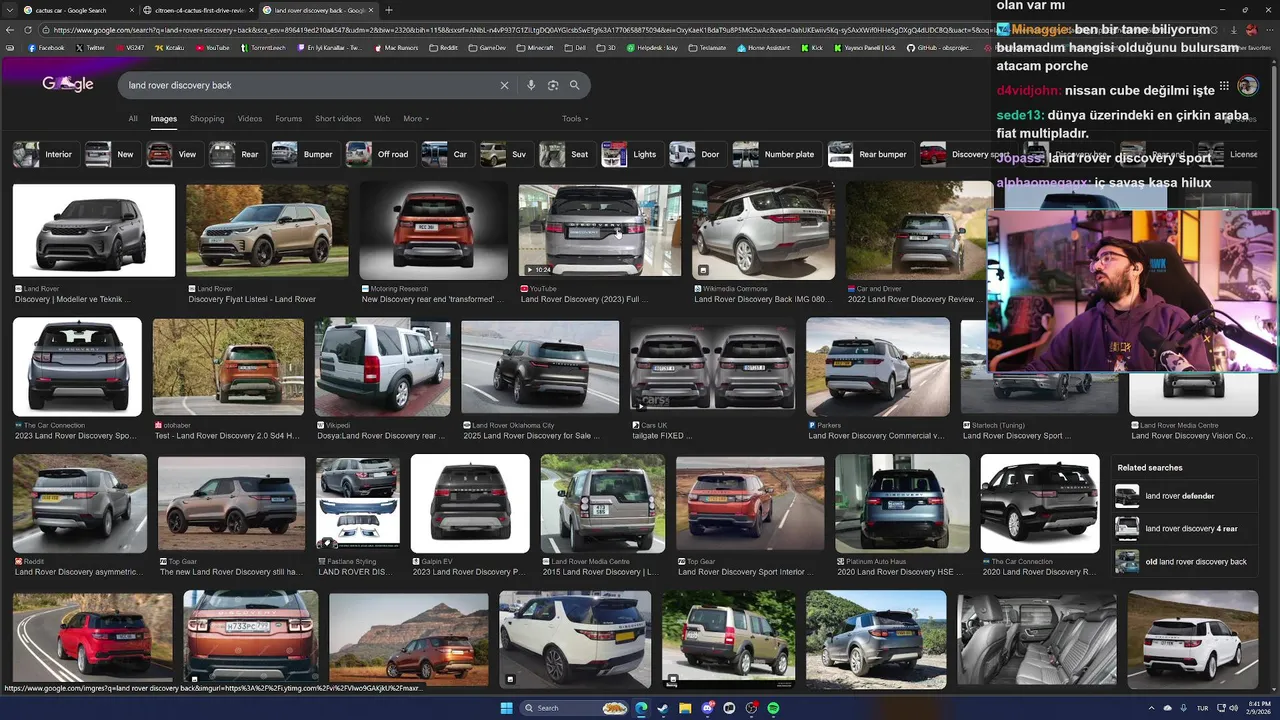This screenshot has height=720, width=1280.
Task: Switch to the Shopping tab
Action: coord(207,119)
